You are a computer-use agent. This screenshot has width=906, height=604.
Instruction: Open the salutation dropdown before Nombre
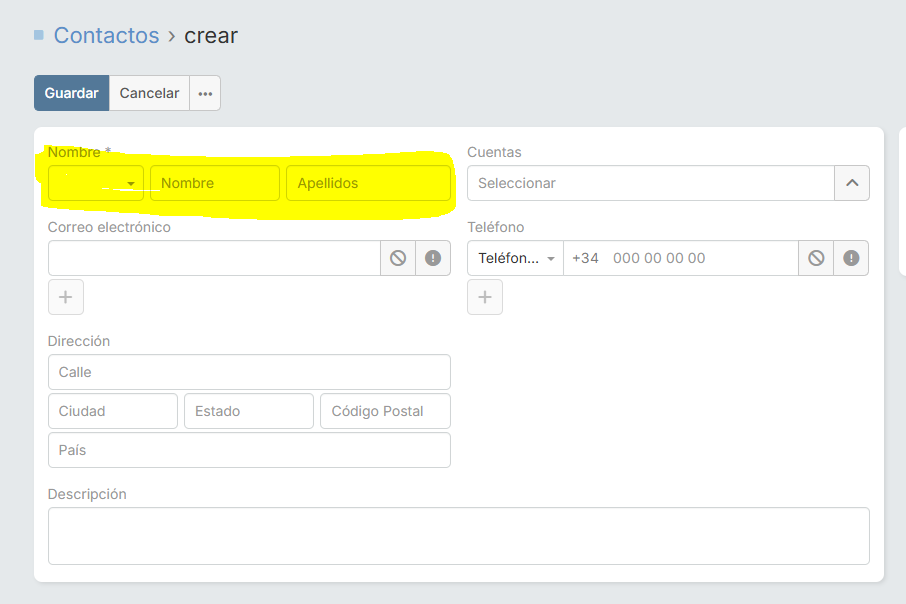(96, 184)
